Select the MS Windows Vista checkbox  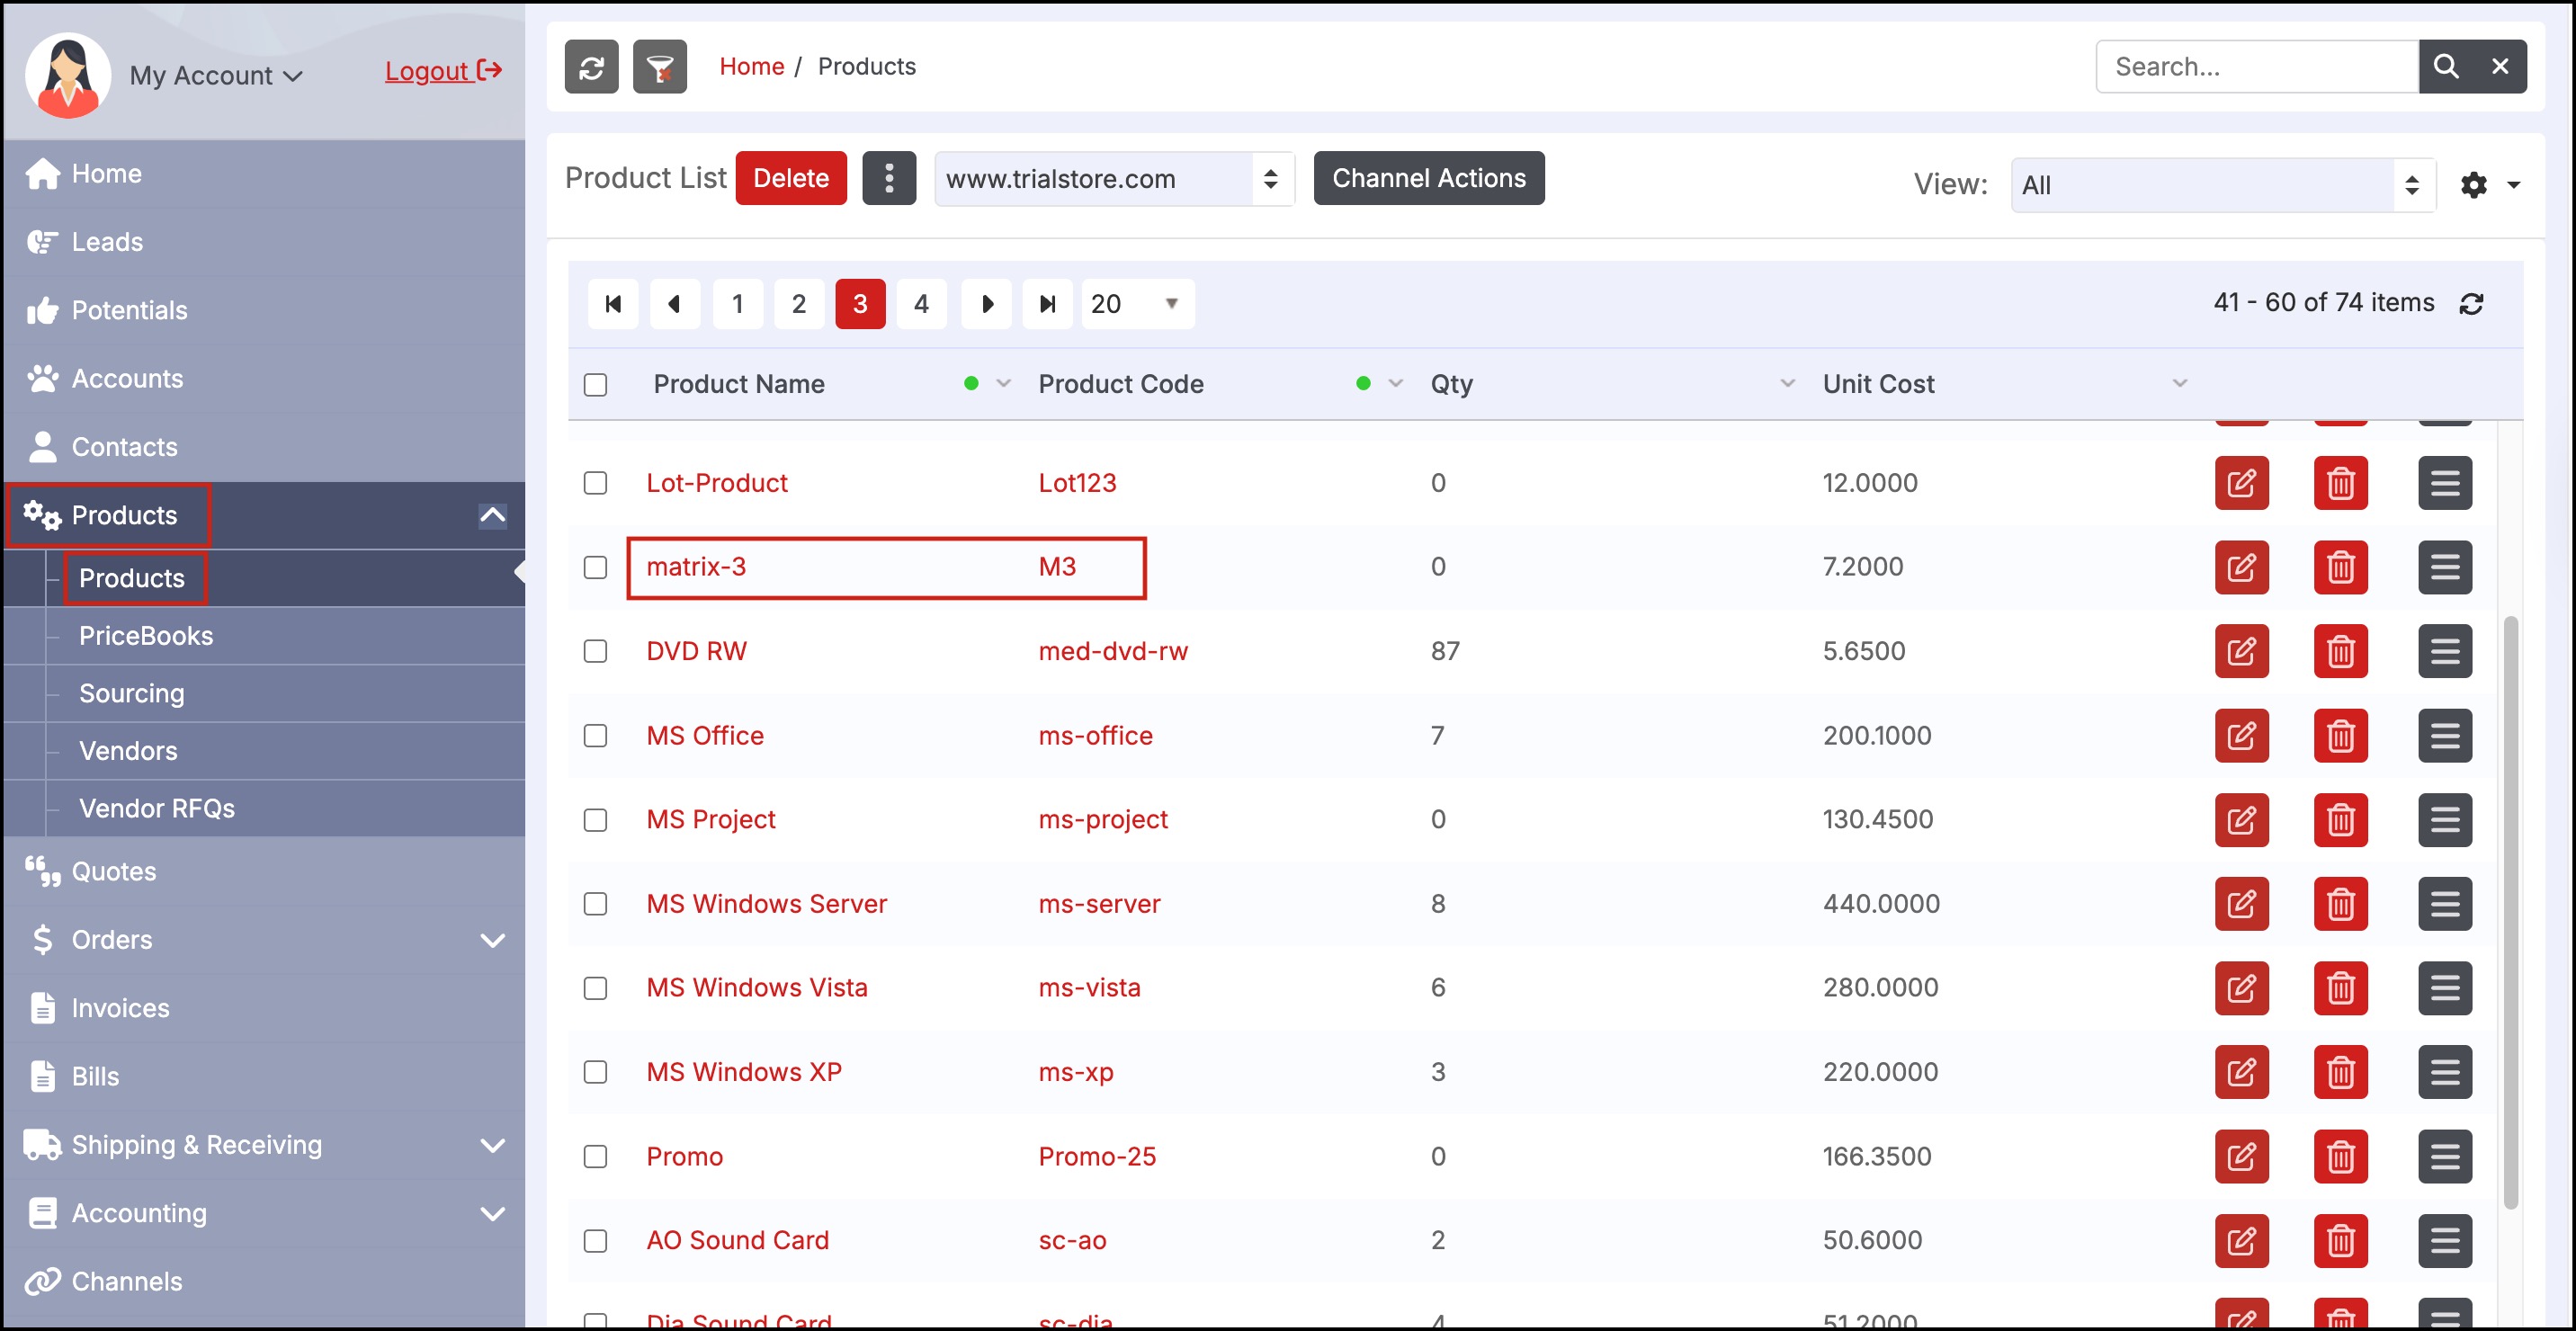pyautogui.click(x=595, y=988)
